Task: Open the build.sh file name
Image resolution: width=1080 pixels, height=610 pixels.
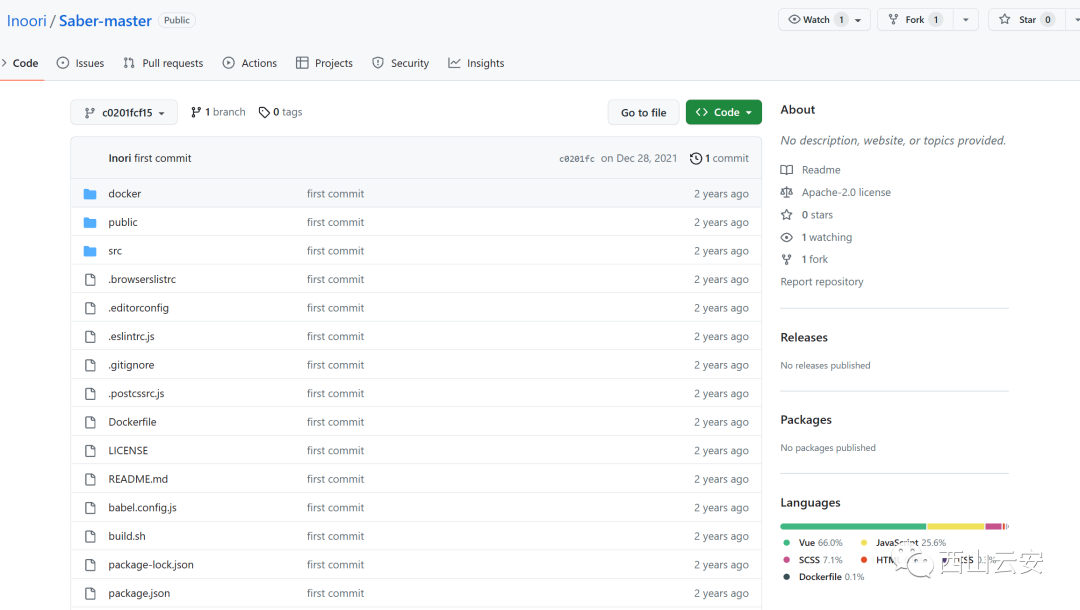Action: click(x=127, y=536)
